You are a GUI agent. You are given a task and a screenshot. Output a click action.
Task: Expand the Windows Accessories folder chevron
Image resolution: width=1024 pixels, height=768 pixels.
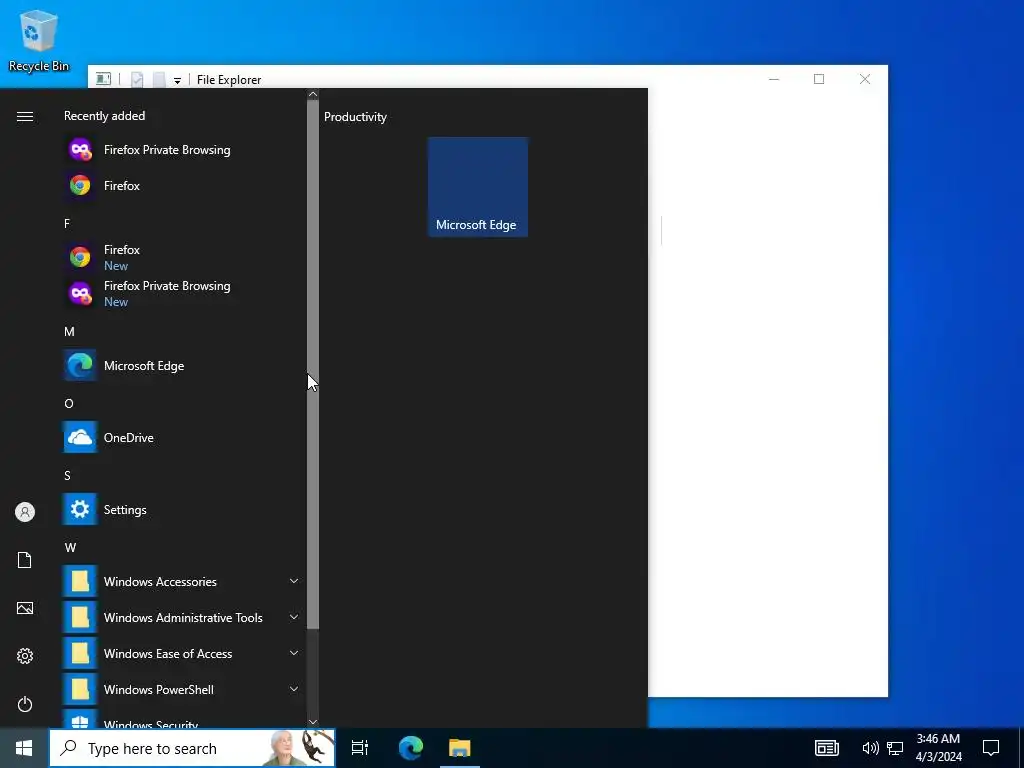click(x=294, y=581)
